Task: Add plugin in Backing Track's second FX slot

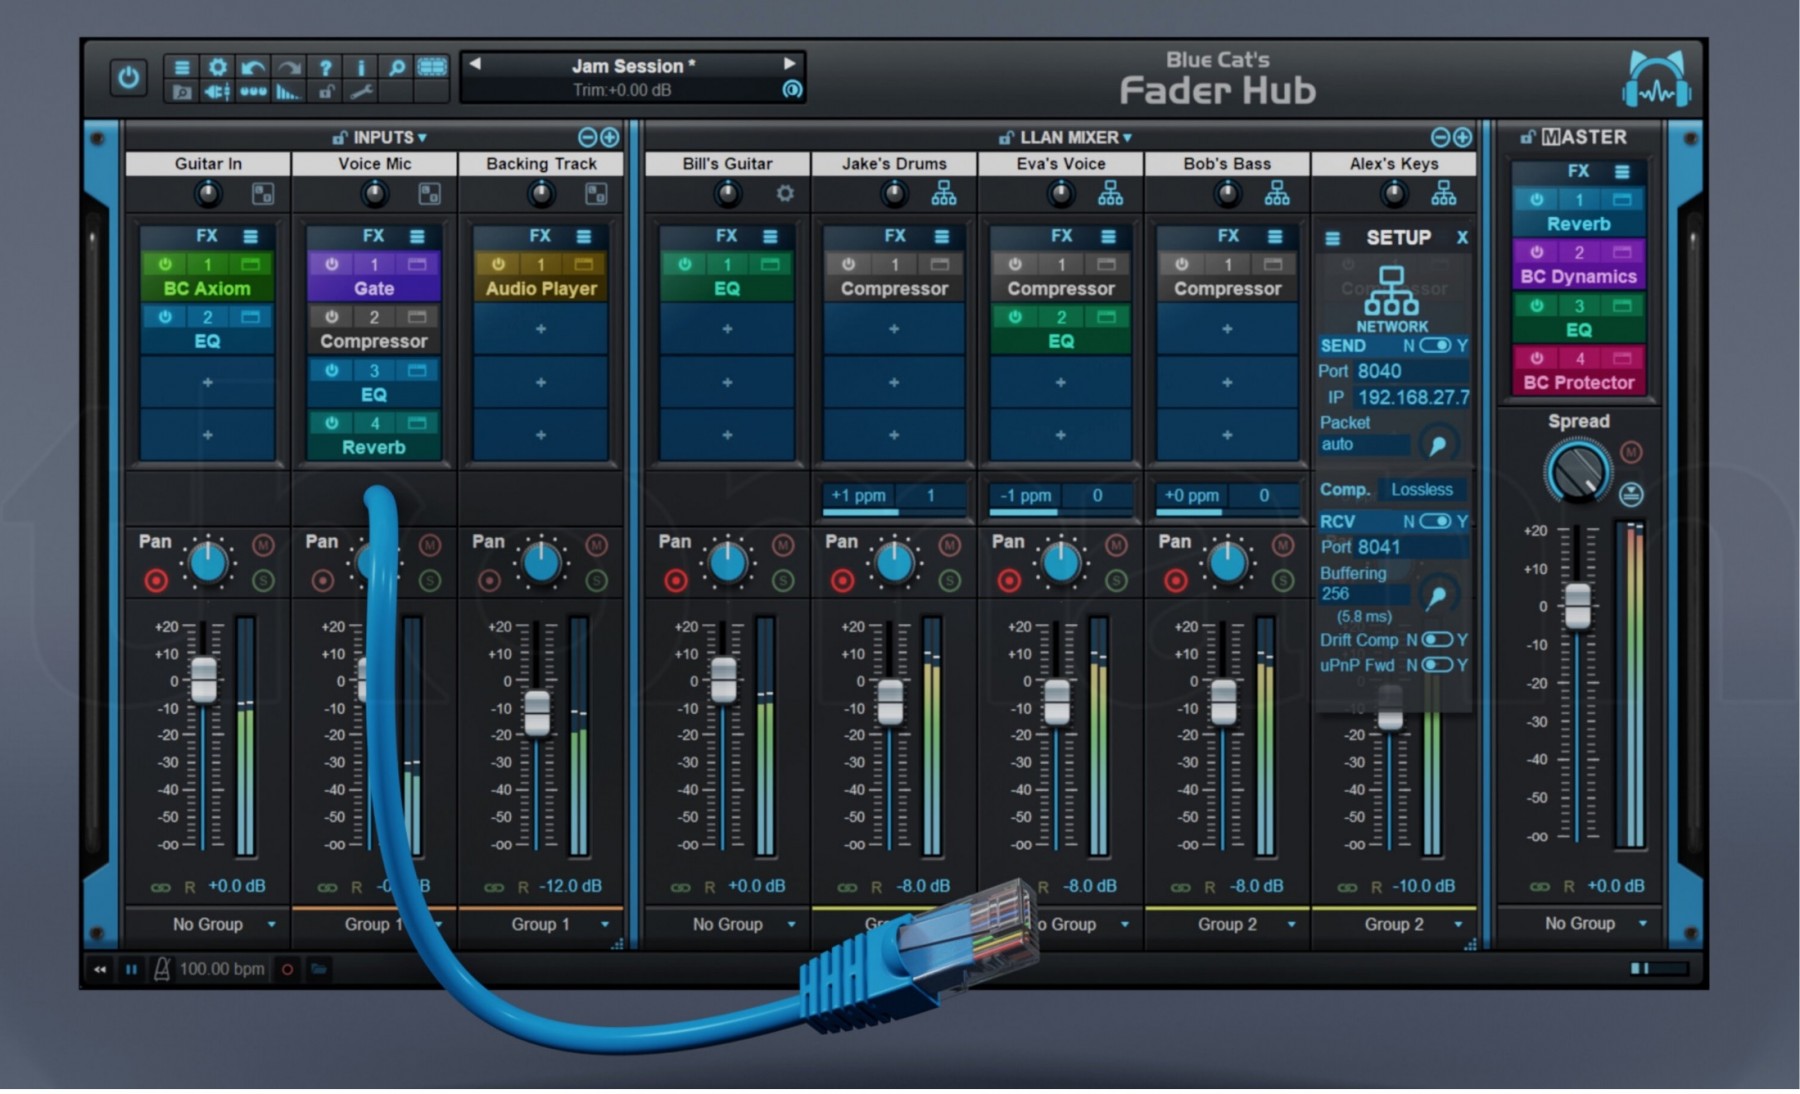Action: pyautogui.click(x=541, y=329)
